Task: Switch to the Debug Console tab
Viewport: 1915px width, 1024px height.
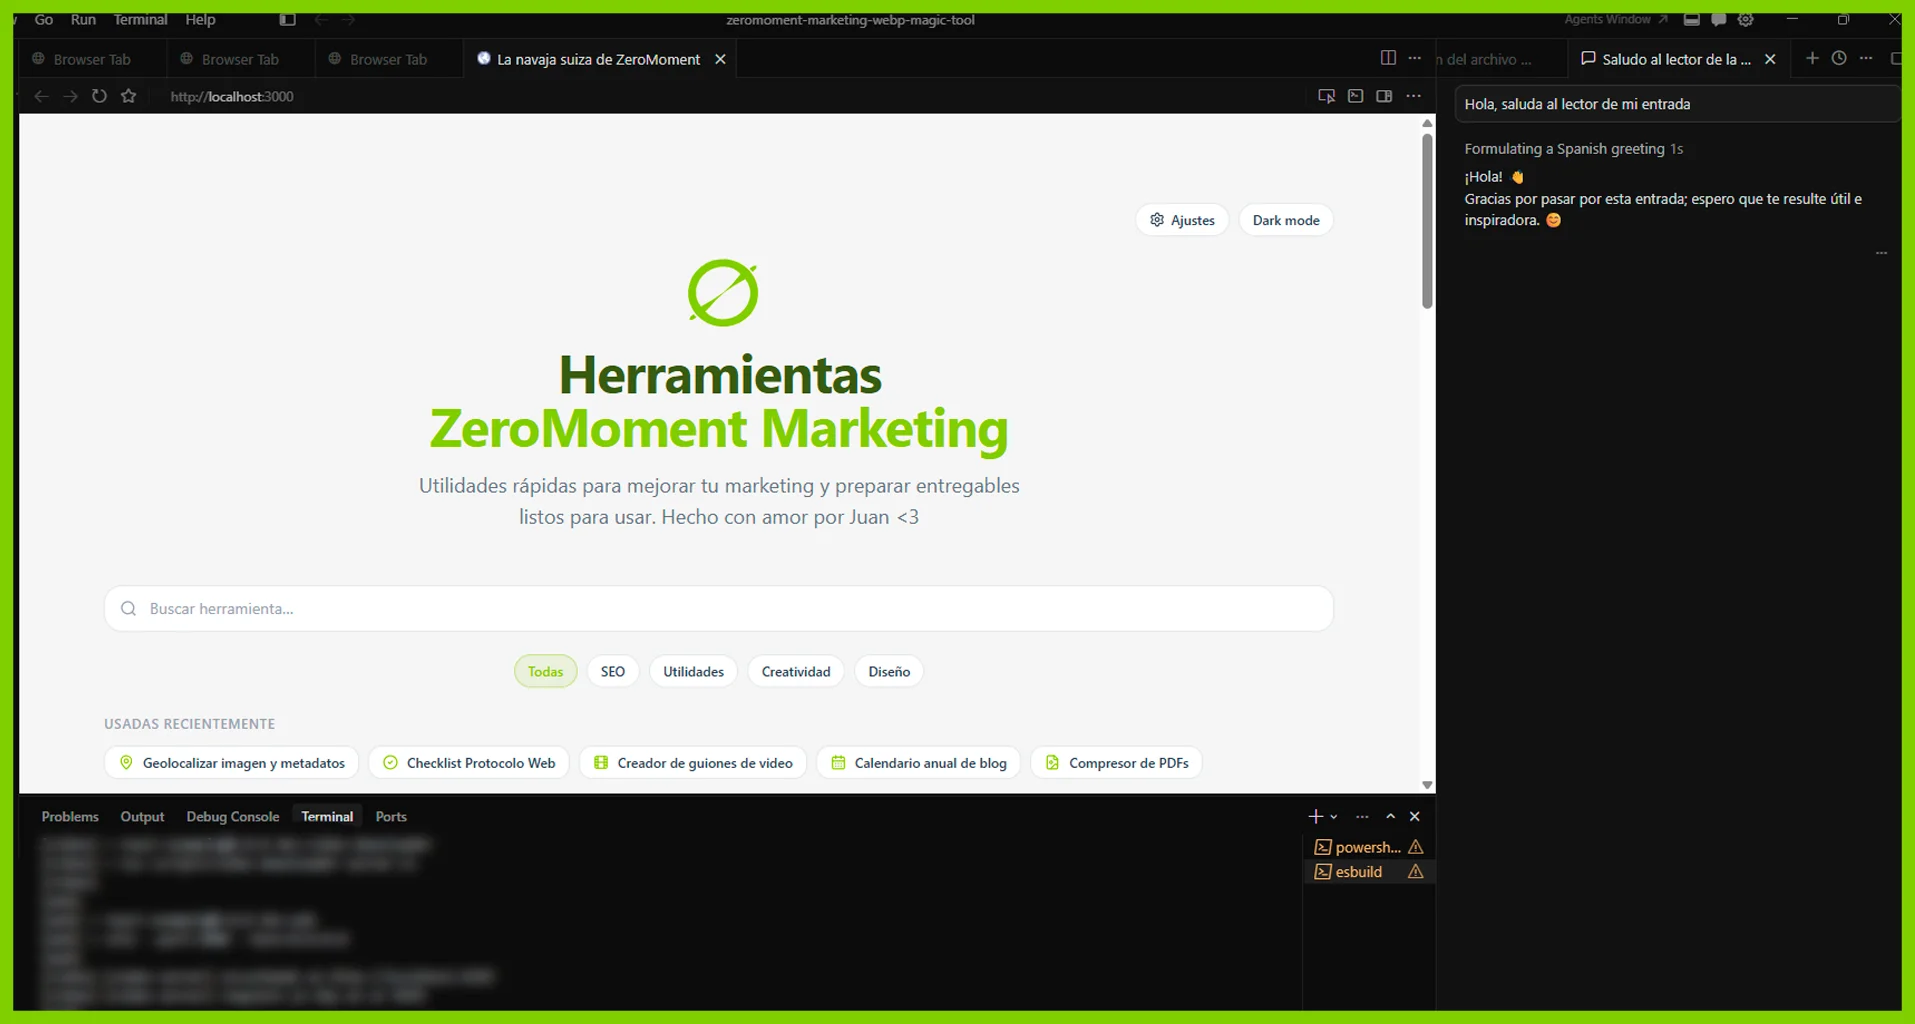Action: (x=233, y=816)
